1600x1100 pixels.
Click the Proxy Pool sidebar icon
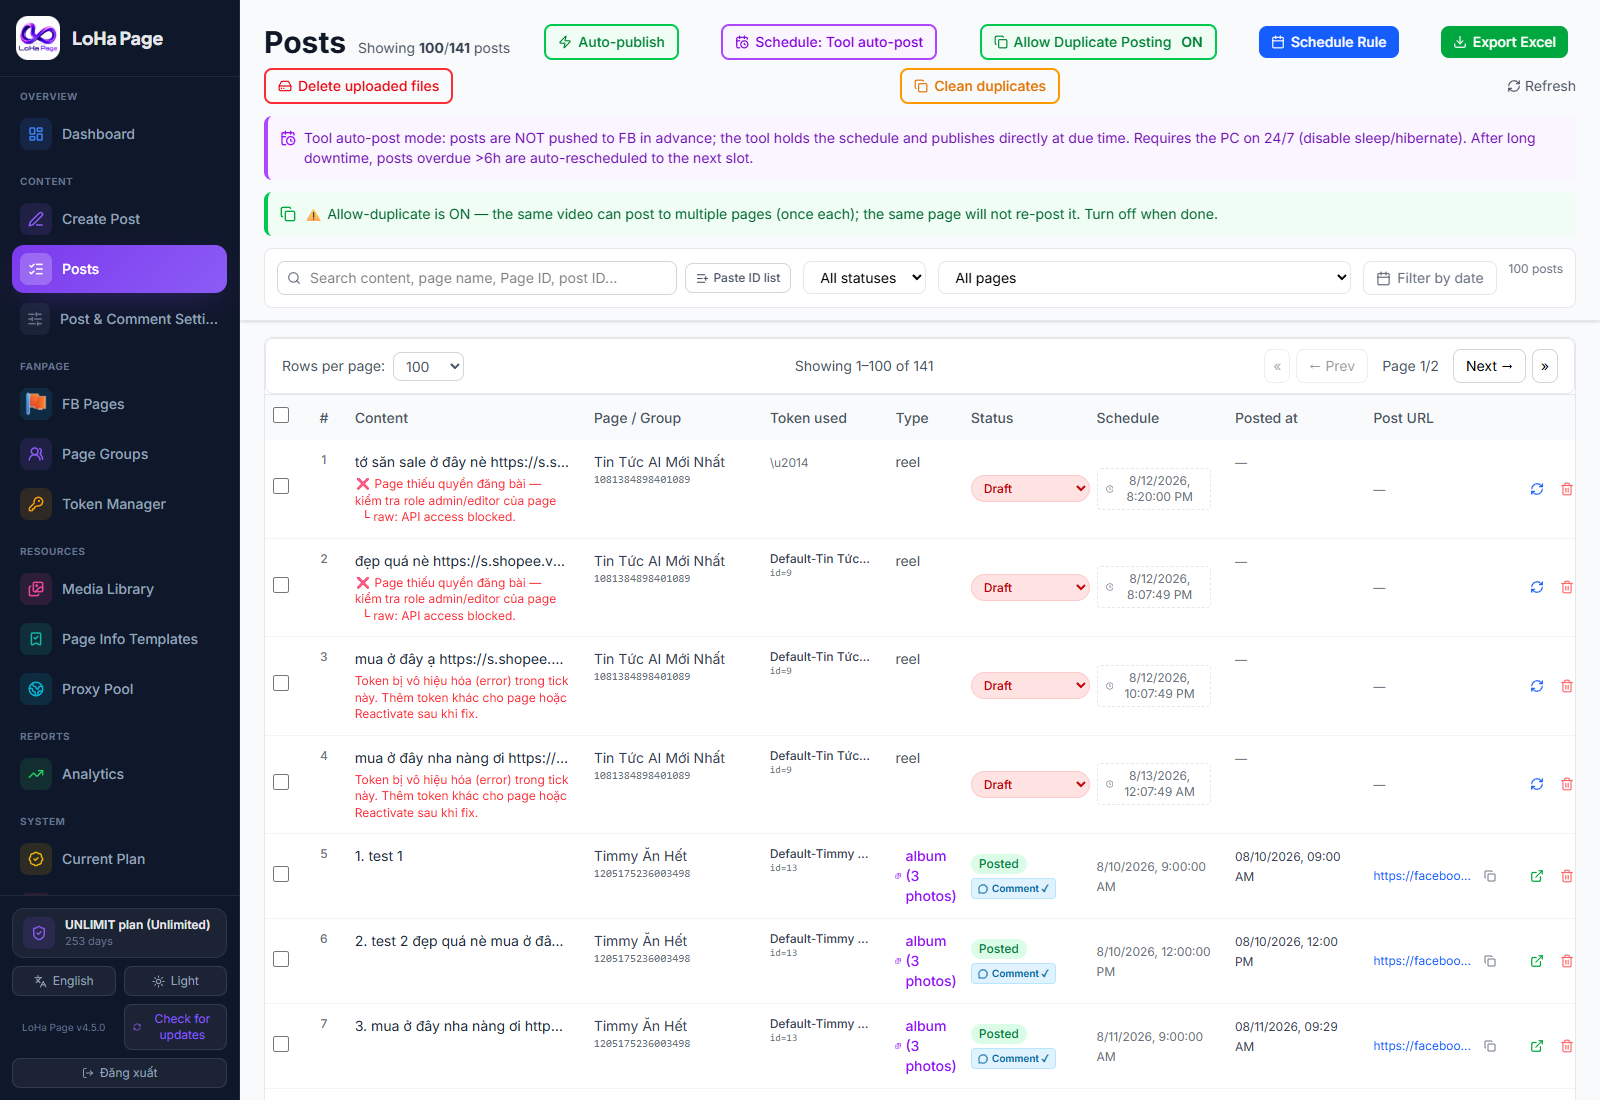click(x=36, y=689)
